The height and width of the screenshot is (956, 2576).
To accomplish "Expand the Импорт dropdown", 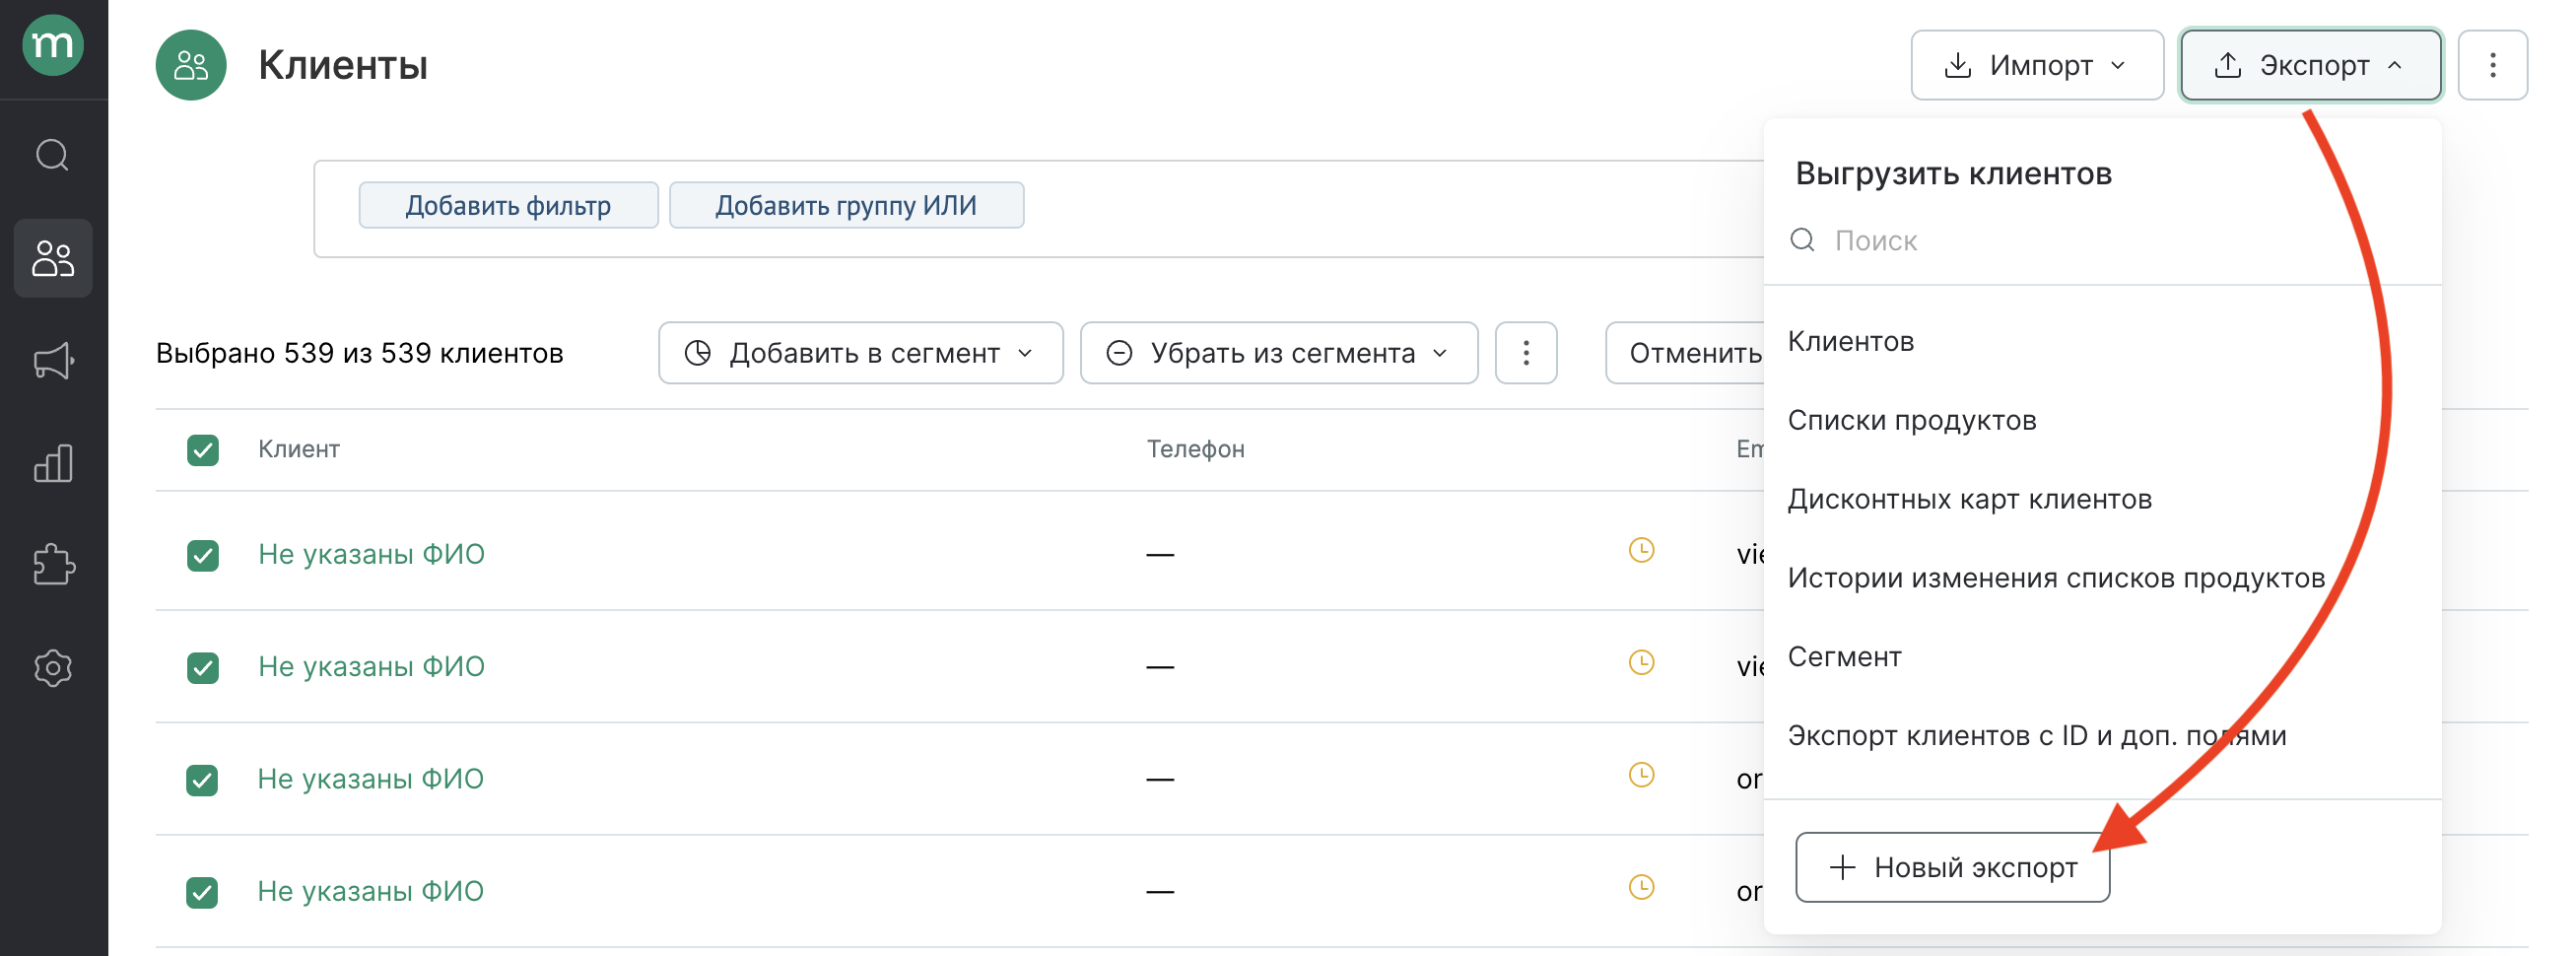I will pyautogui.click(x=2037, y=65).
